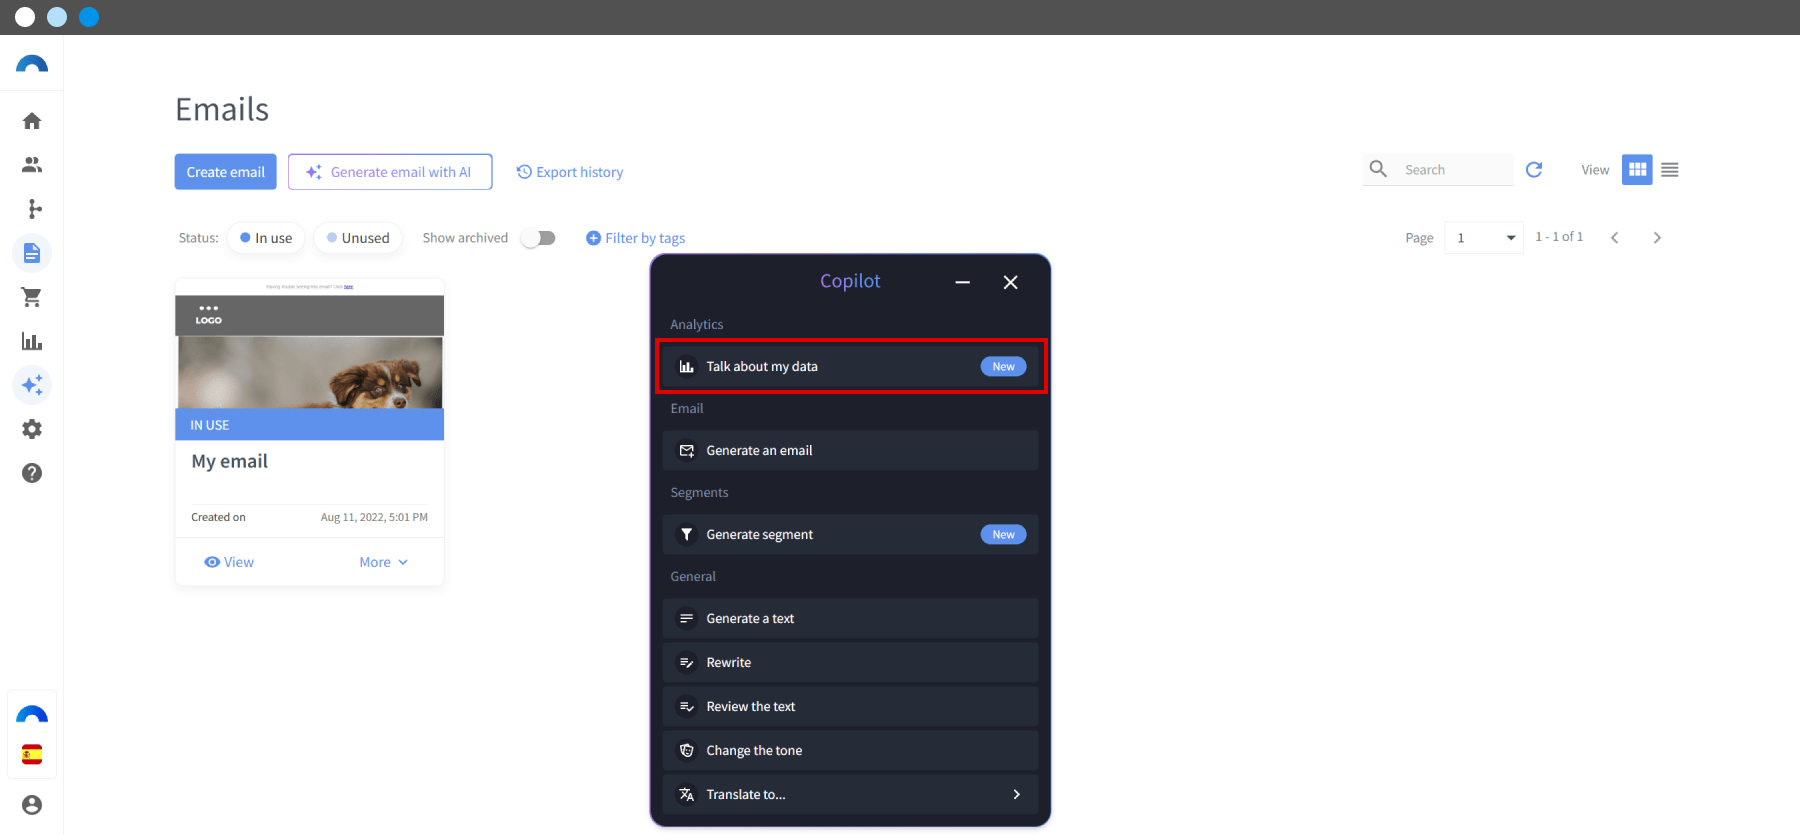1800x835 pixels.
Task: Open the Analytics bar chart sidebar icon
Action: tap(32, 341)
